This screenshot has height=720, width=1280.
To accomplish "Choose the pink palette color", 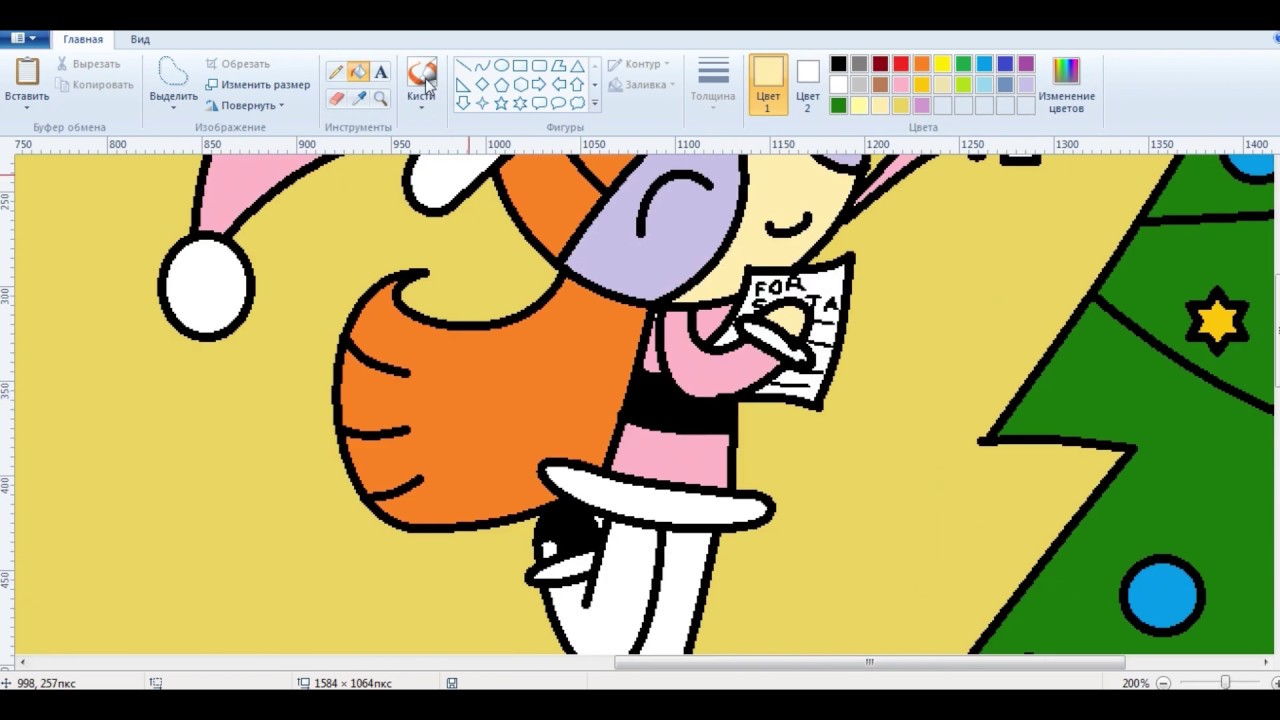I will (901, 85).
